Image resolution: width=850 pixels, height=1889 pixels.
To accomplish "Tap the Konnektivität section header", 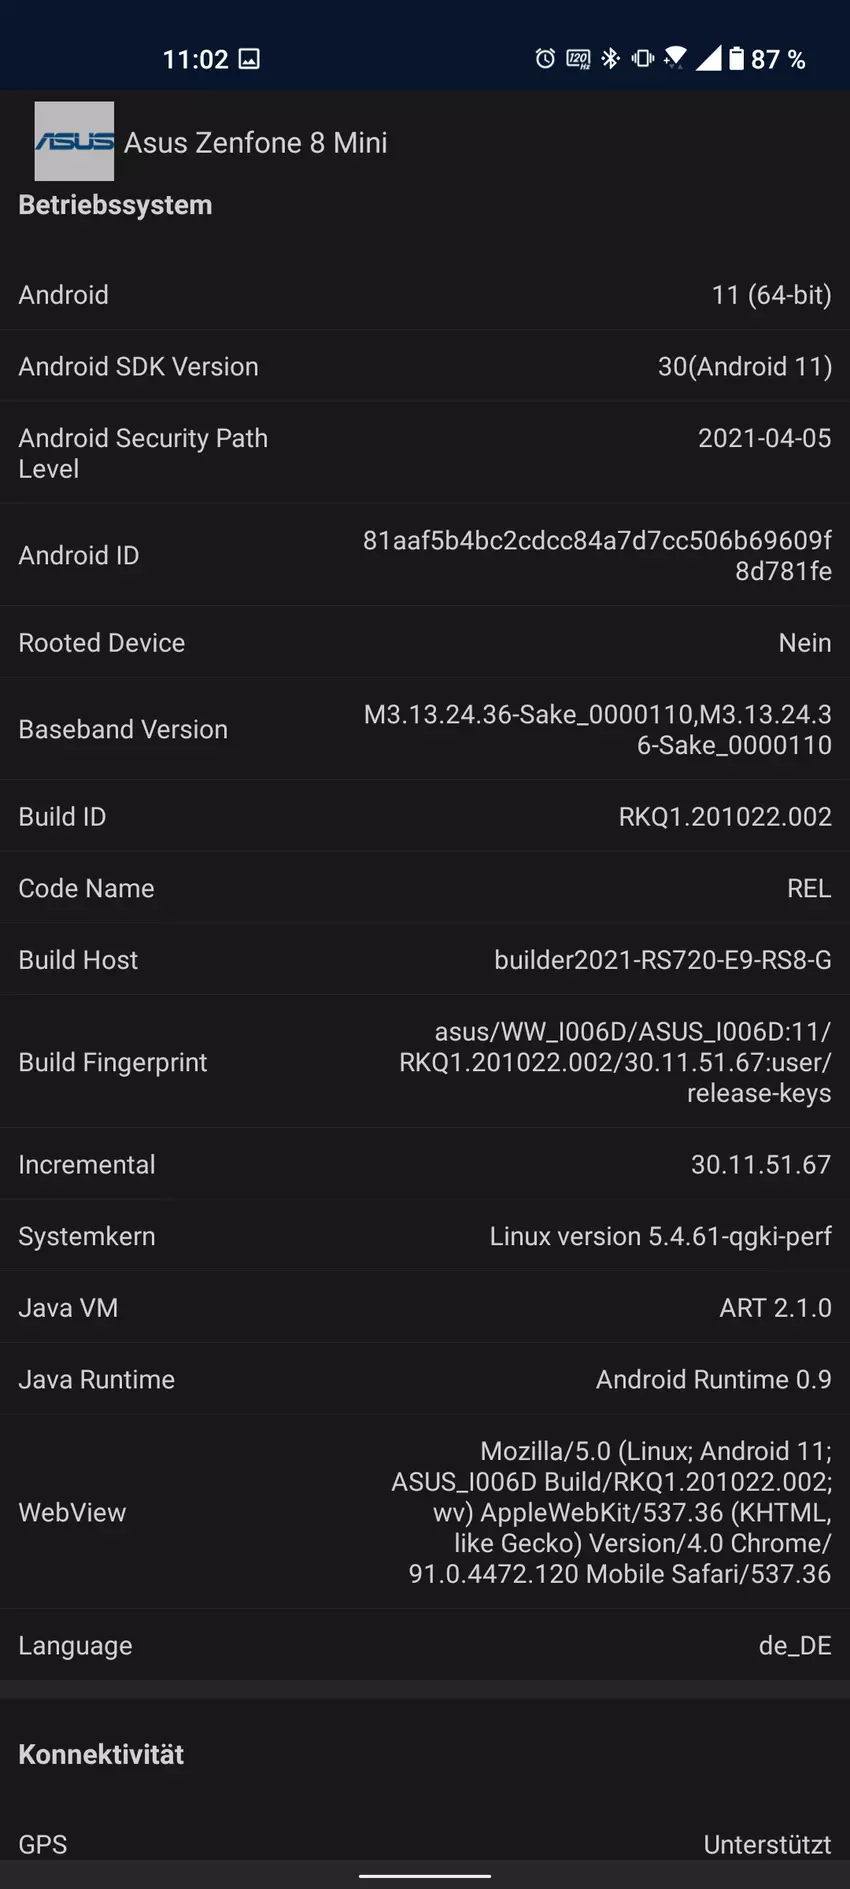I will click(101, 1754).
